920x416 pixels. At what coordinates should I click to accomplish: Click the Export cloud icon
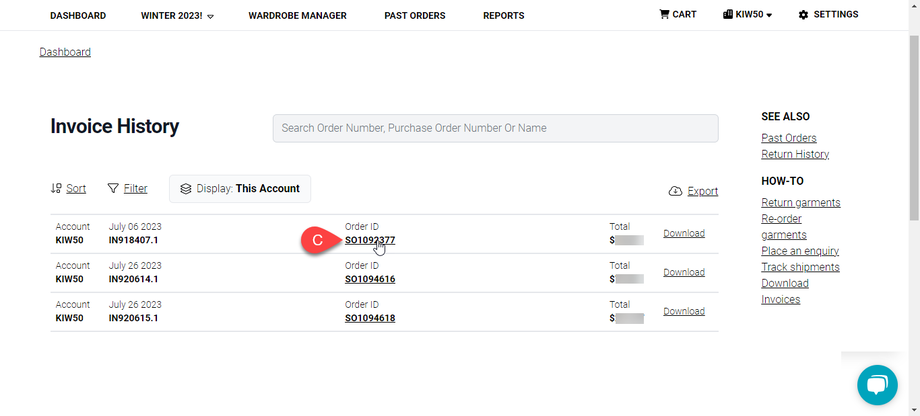point(675,191)
